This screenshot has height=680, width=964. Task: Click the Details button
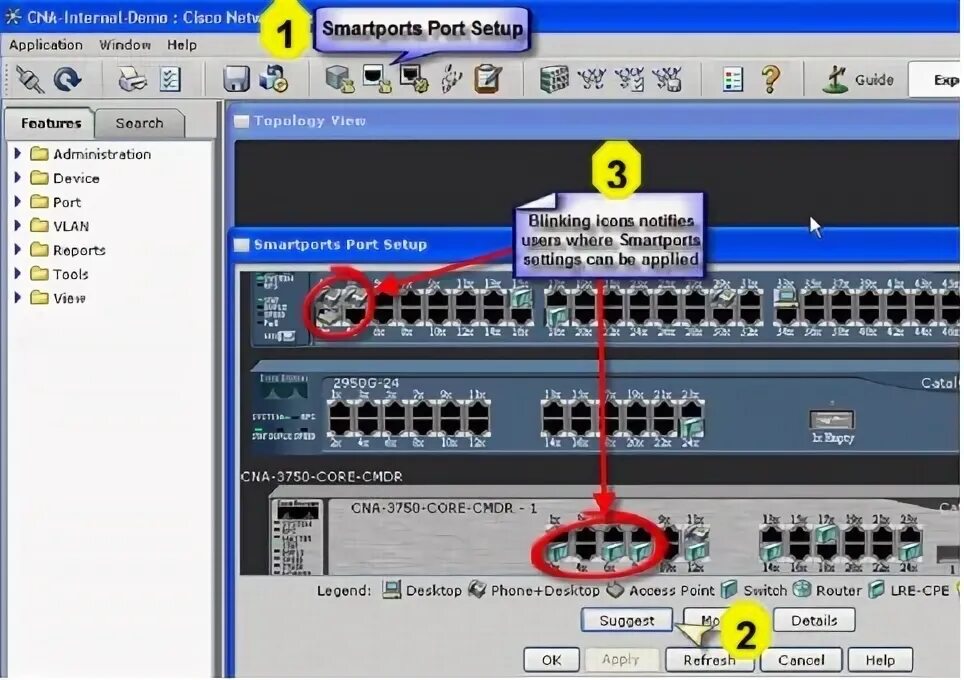(814, 620)
